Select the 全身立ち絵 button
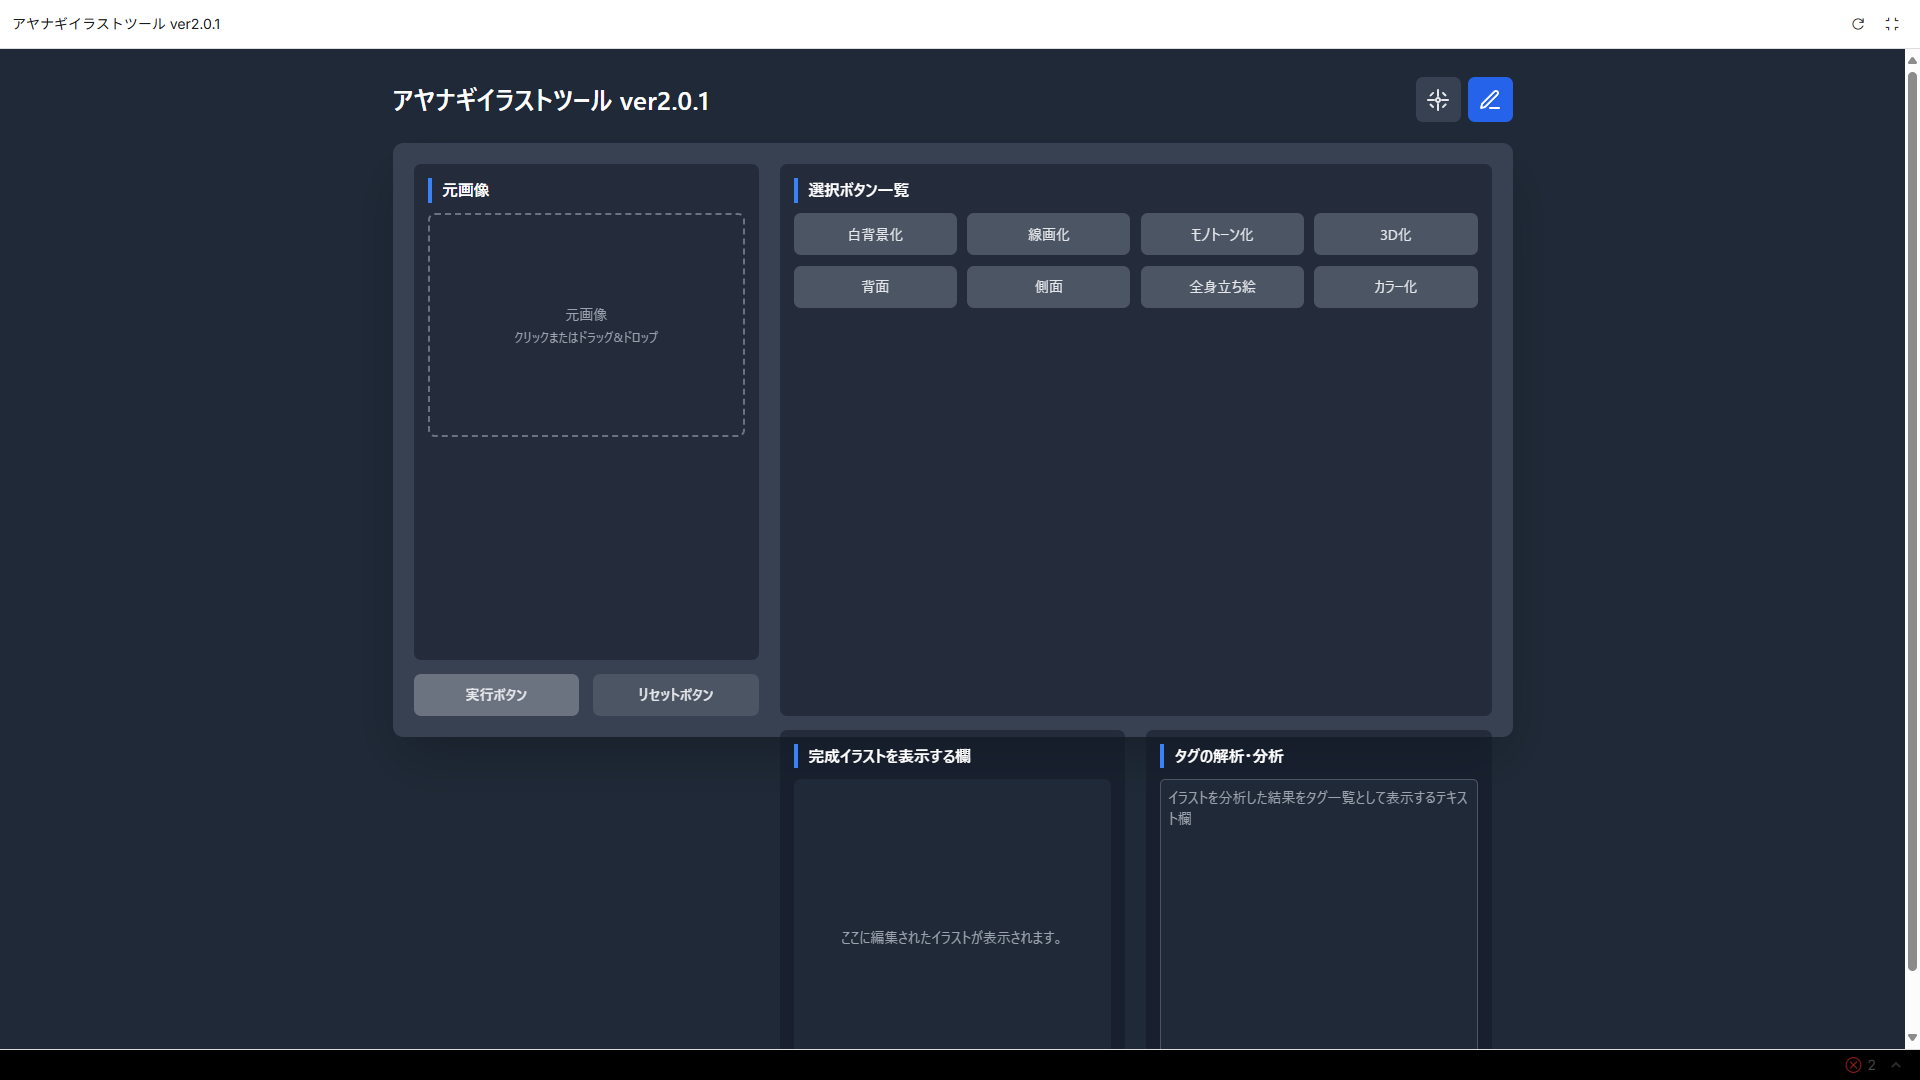This screenshot has width=1920, height=1080. tap(1222, 287)
